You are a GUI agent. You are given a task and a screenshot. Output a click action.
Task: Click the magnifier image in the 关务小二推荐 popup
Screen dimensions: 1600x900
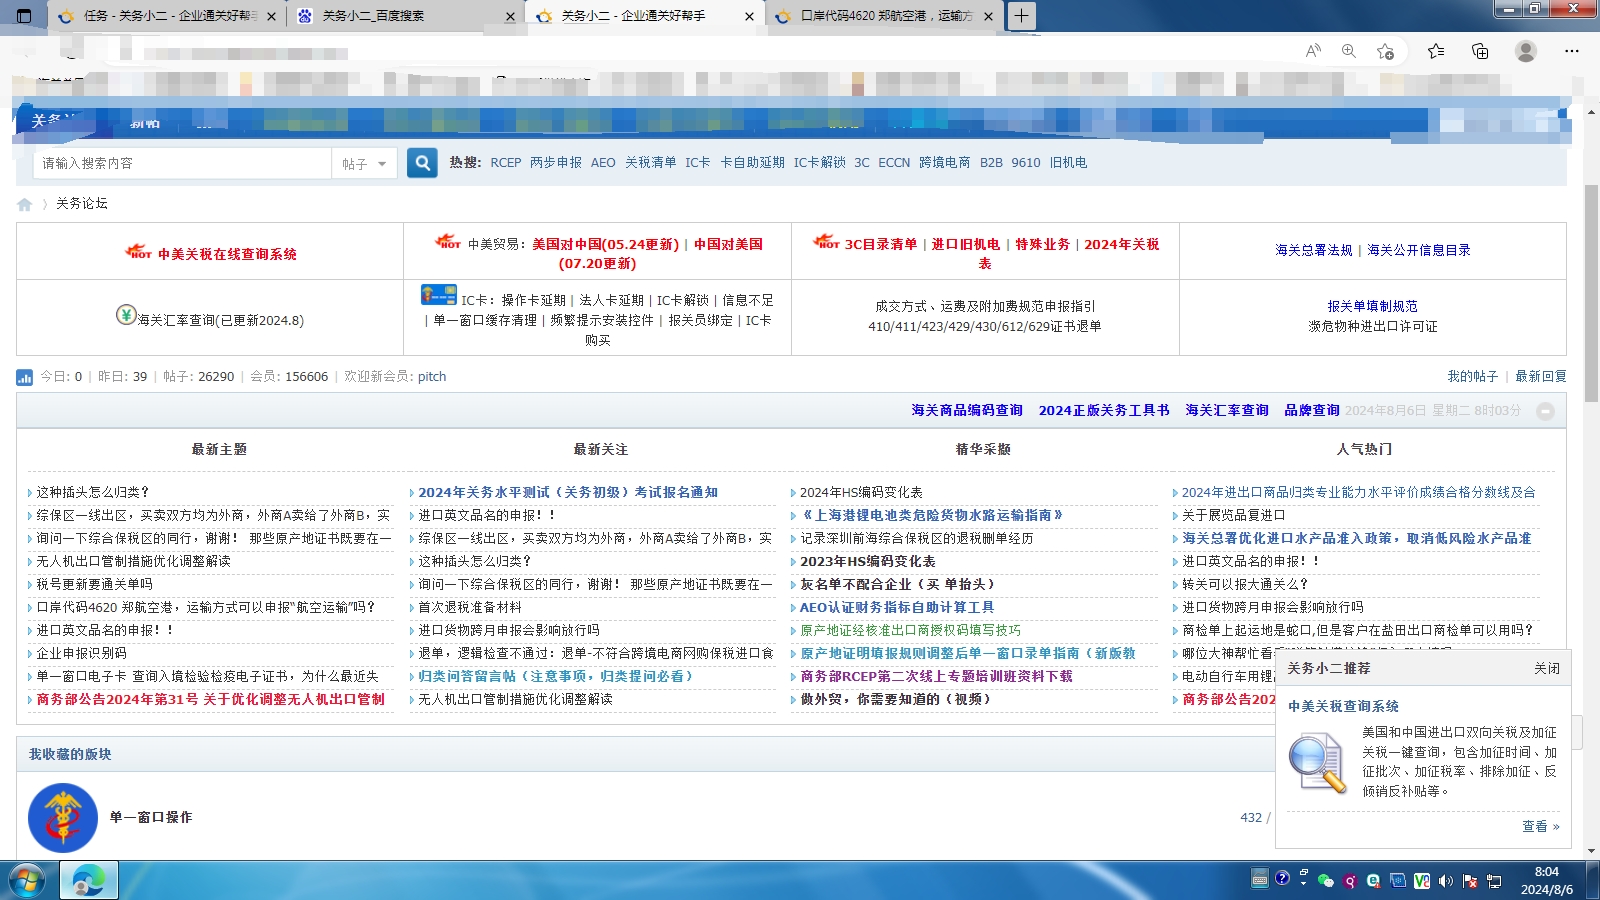1318,763
